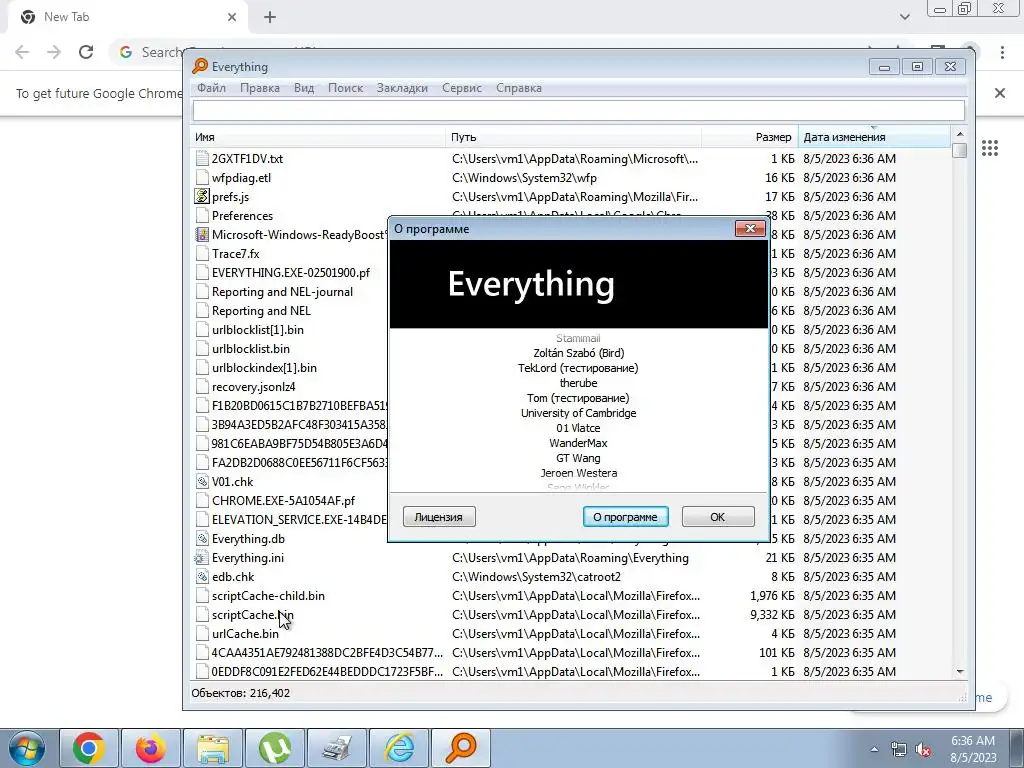
Task: Click the results scrollbar down arrow
Action: tap(959, 671)
